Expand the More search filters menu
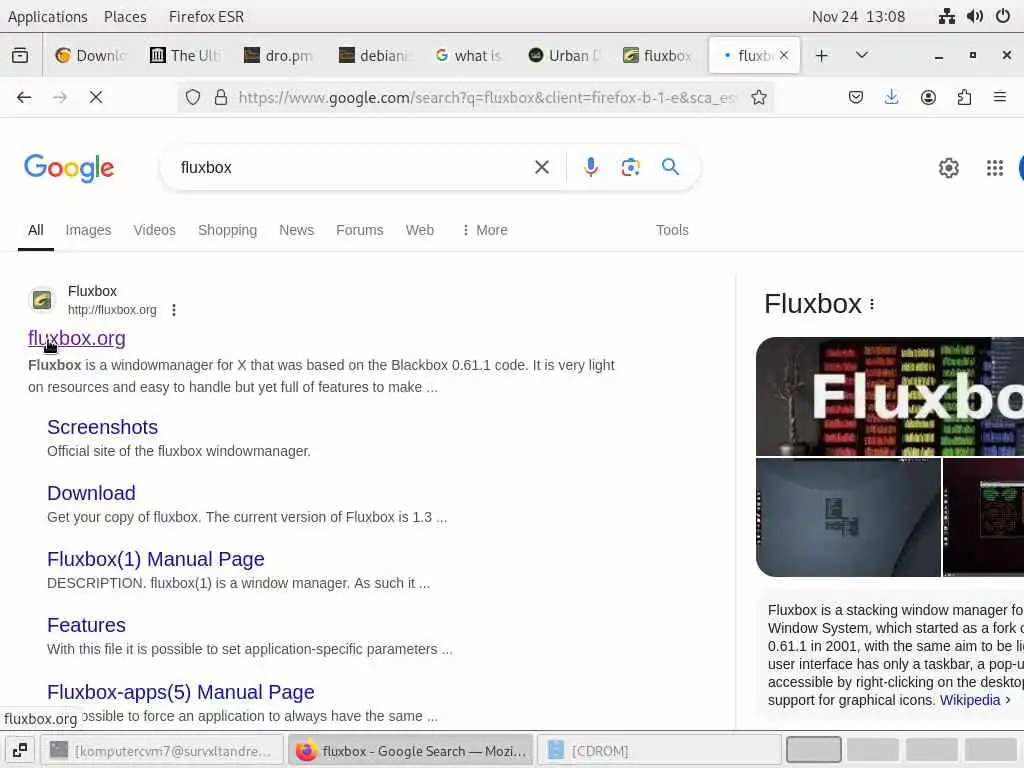The width and height of the screenshot is (1024, 768). click(x=485, y=230)
